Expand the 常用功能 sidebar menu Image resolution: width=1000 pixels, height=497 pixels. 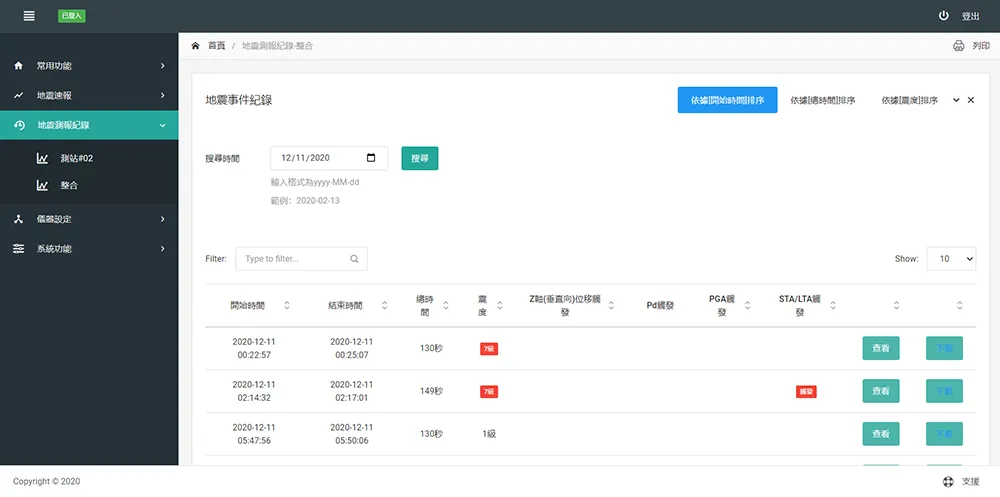tap(89, 66)
